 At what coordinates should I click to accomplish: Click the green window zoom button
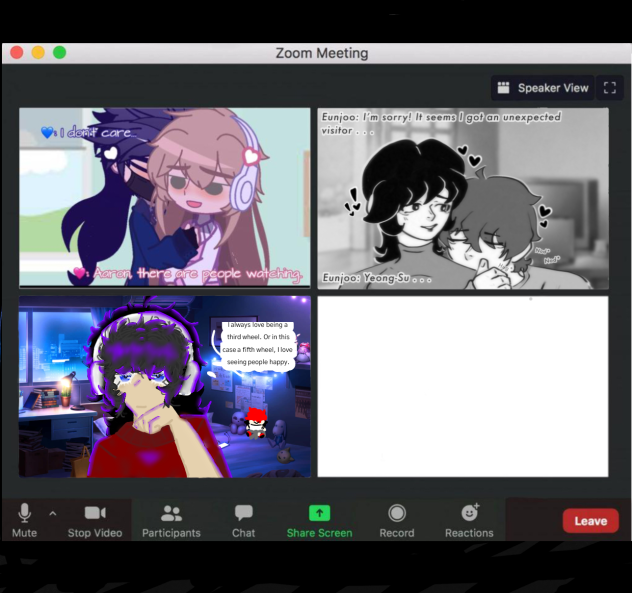pyautogui.click(x=59, y=52)
